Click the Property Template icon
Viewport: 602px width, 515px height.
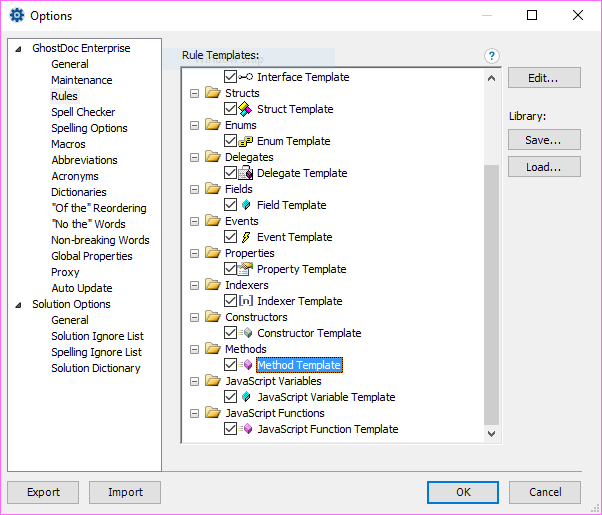click(246, 269)
